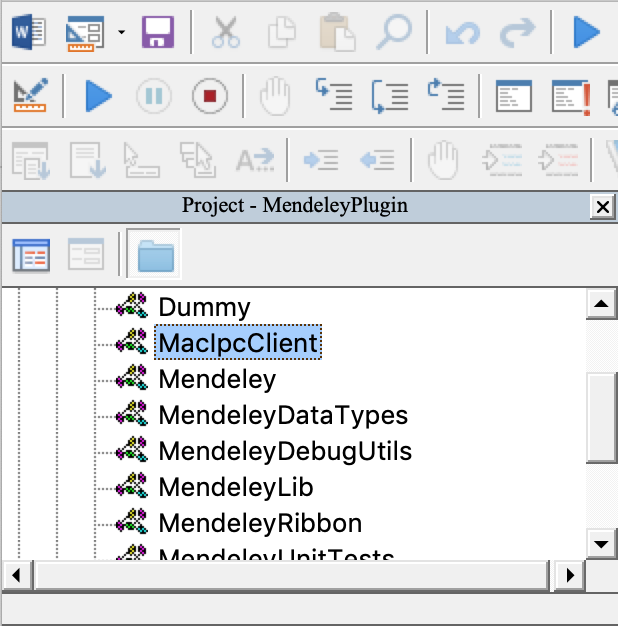This screenshot has width=618, height=626.
Task: Select the MendeleyRibbon module
Action: pyautogui.click(x=260, y=523)
